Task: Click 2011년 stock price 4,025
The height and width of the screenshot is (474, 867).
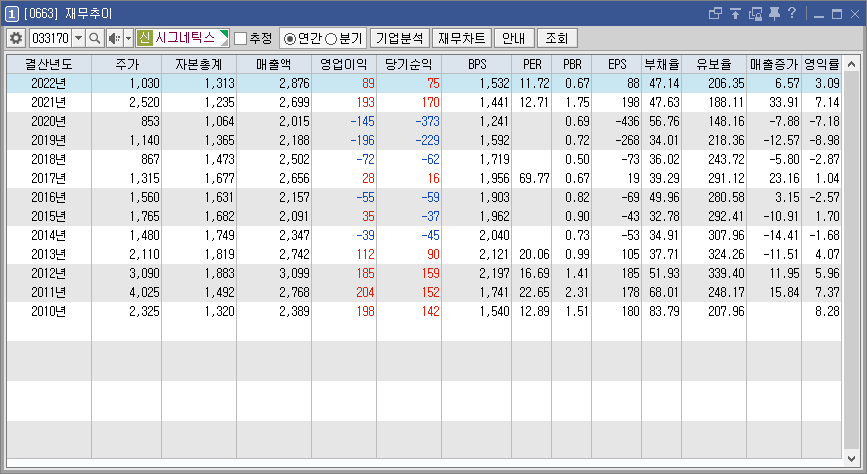Action: (144, 292)
